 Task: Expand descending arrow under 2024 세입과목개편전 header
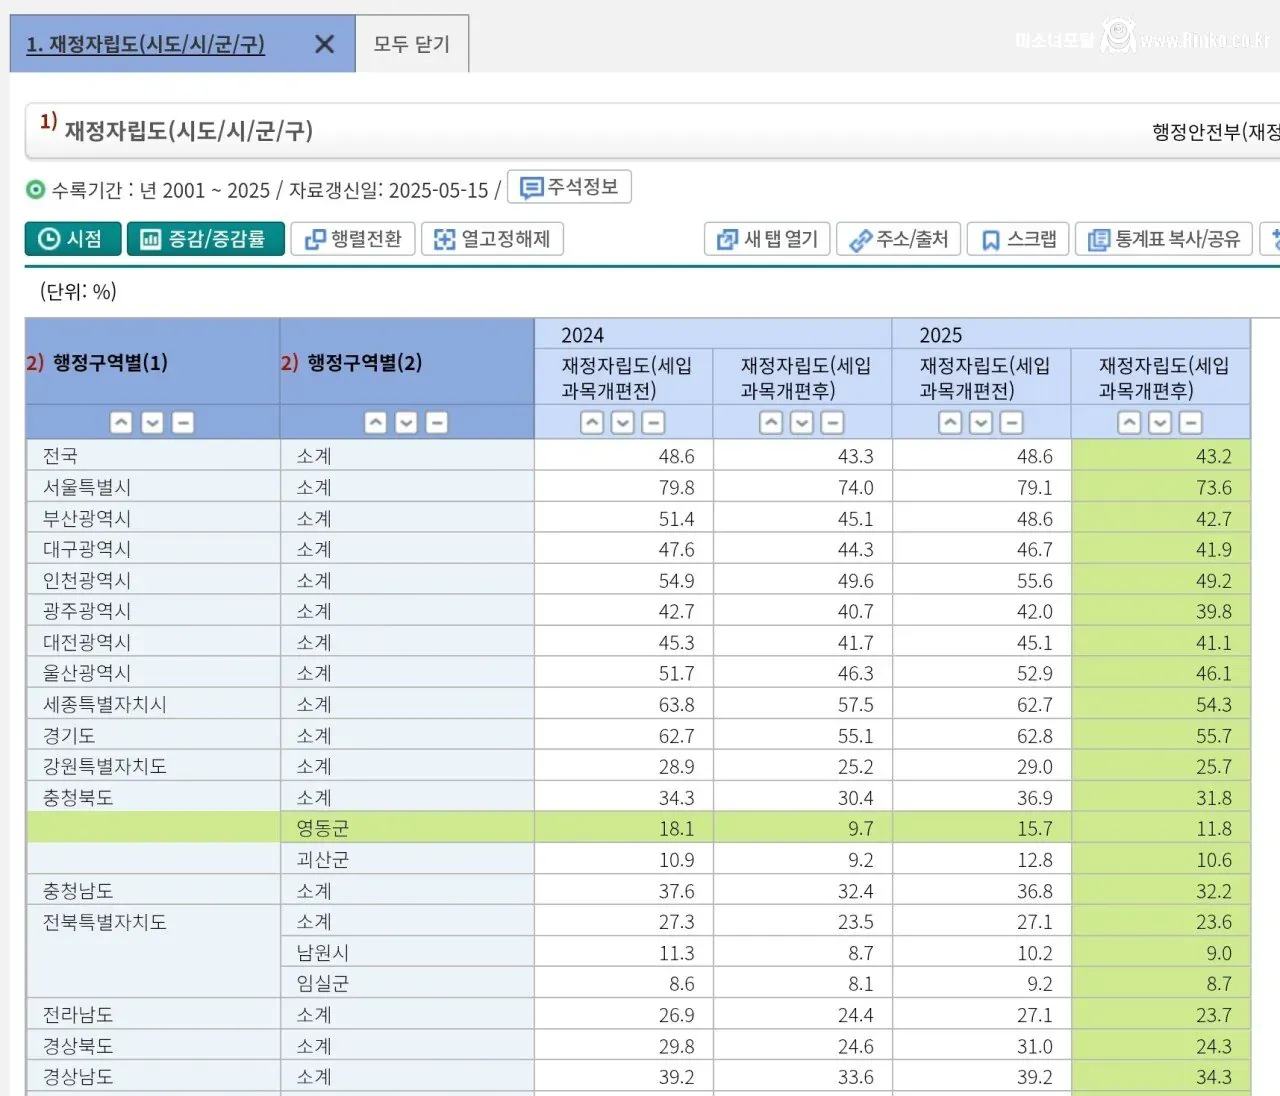coord(622,422)
